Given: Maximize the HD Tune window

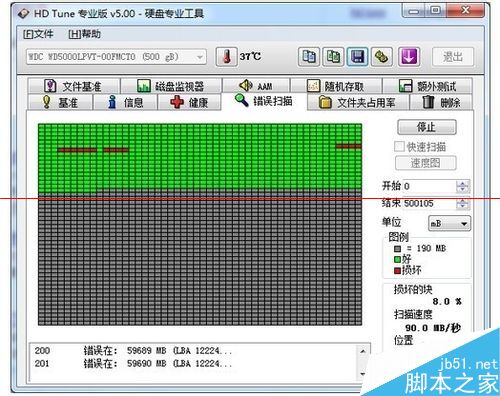Looking at the screenshot, I should pyautogui.click(x=435, y=10).
